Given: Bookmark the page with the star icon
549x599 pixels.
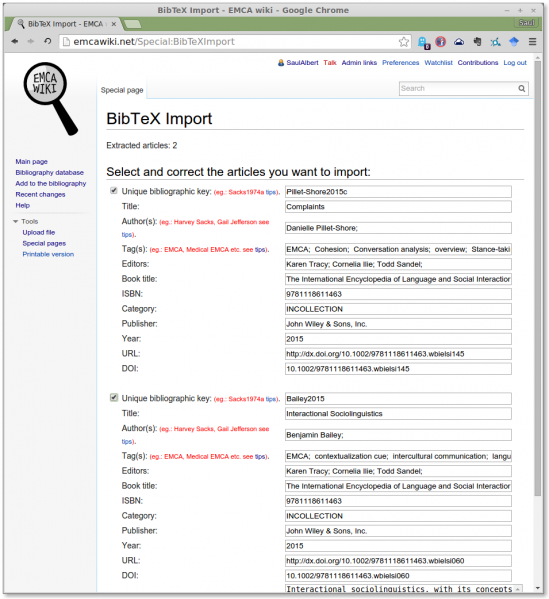Looking at the screenshot, I should [x=403, y=42].
